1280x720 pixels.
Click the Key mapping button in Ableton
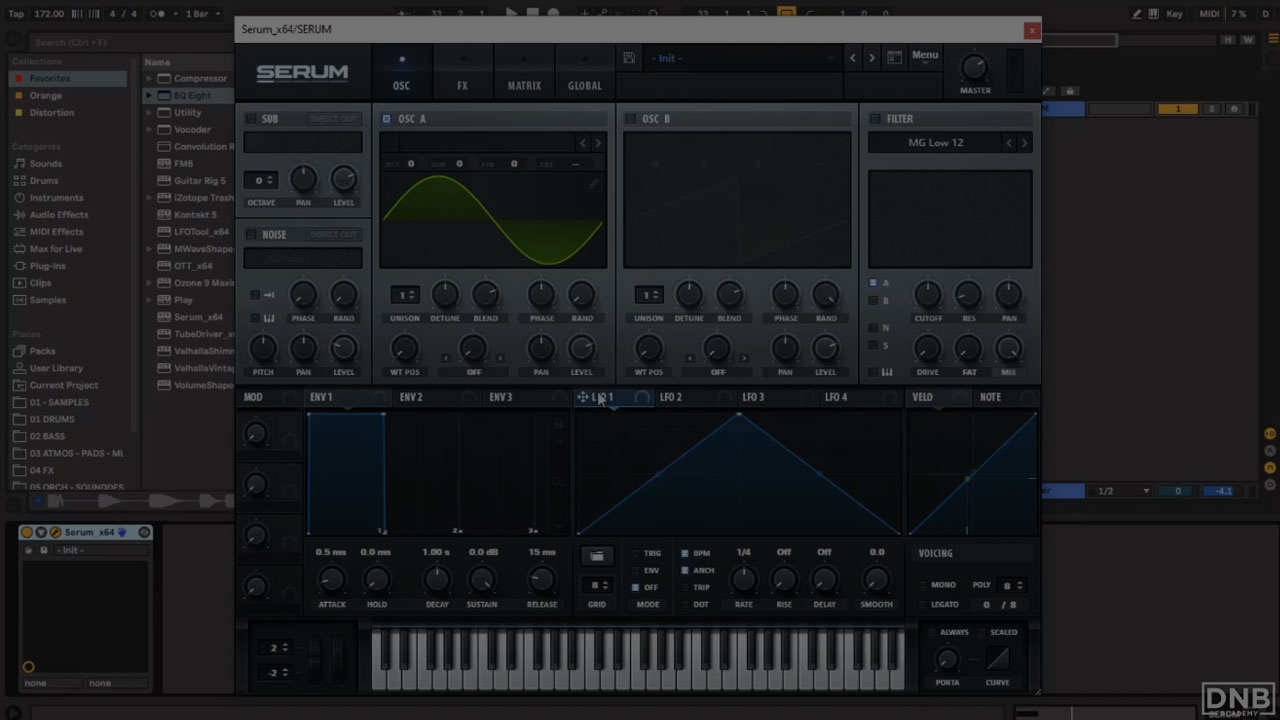coord(1175,14)
